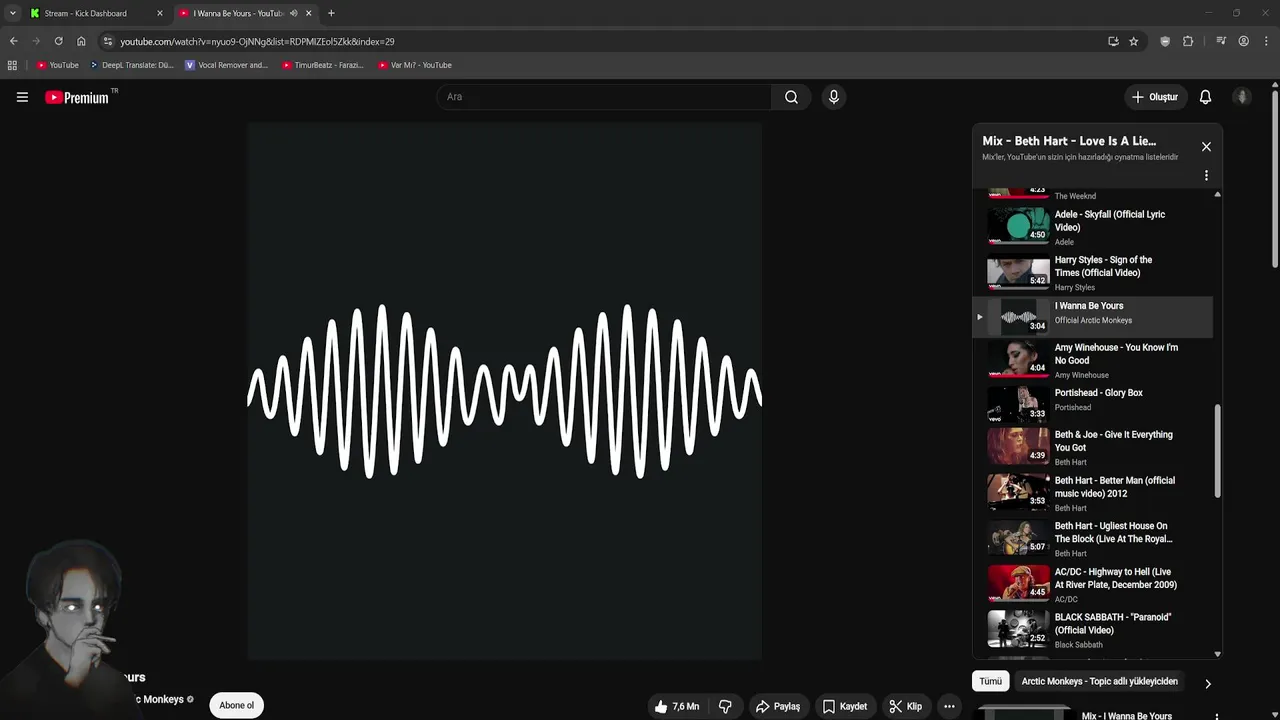Play Portishead - Glory Box
The image size is (1280, 720).
pos(1093,404)
